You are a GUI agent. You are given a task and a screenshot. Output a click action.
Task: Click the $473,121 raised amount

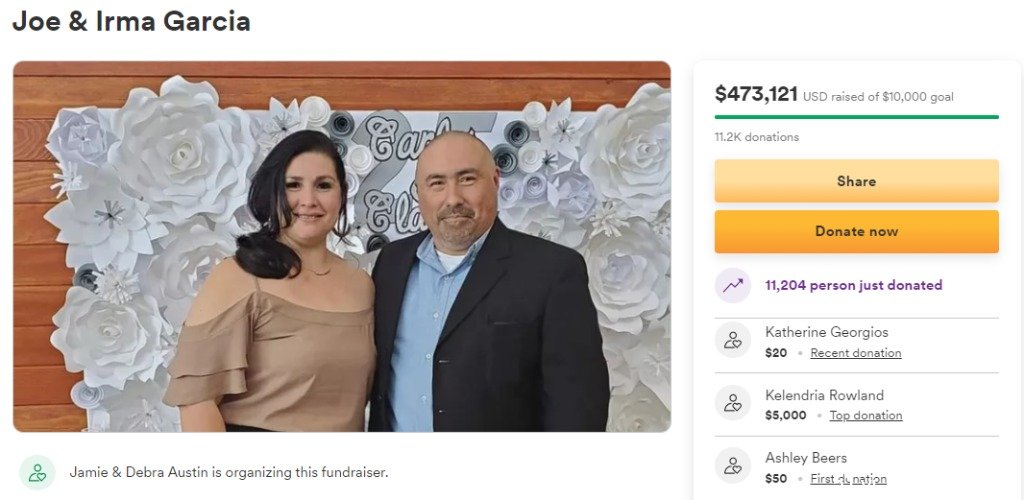click(x=756, y=94)
